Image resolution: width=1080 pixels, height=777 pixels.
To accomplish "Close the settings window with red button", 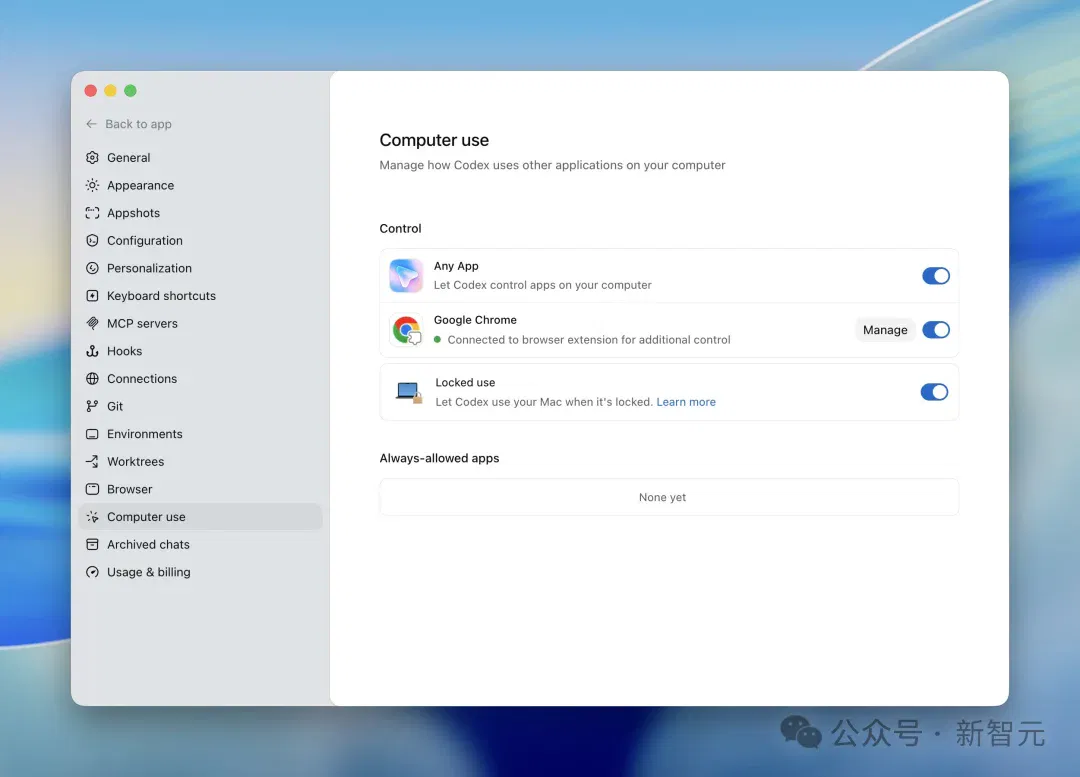I will coord(90,90).
